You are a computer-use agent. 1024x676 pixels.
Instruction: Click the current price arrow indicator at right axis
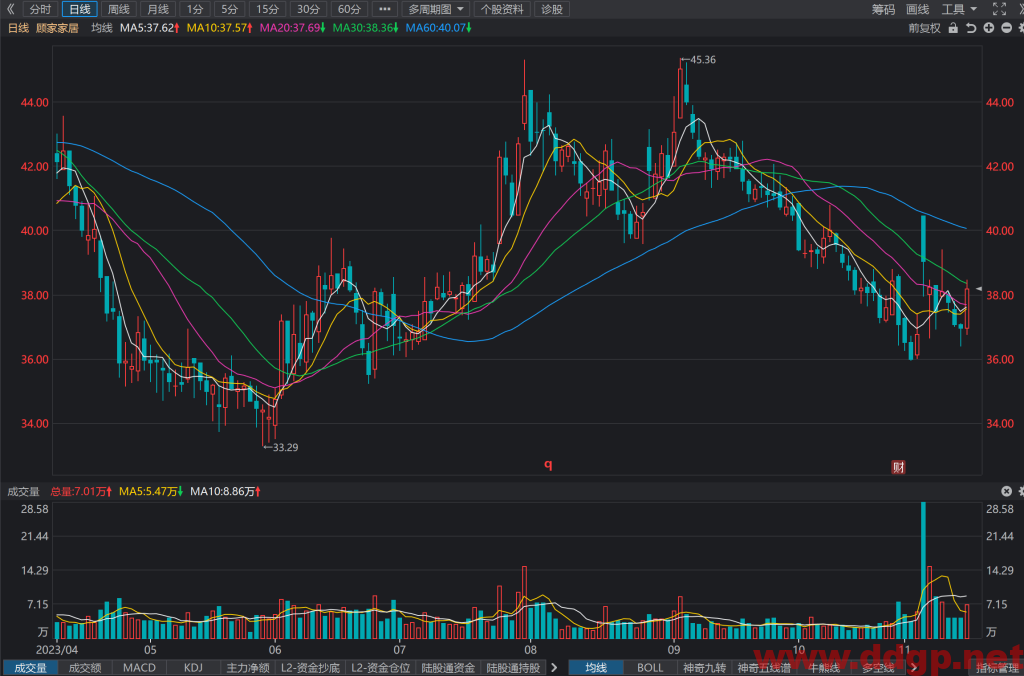click(x=978, y=288)
